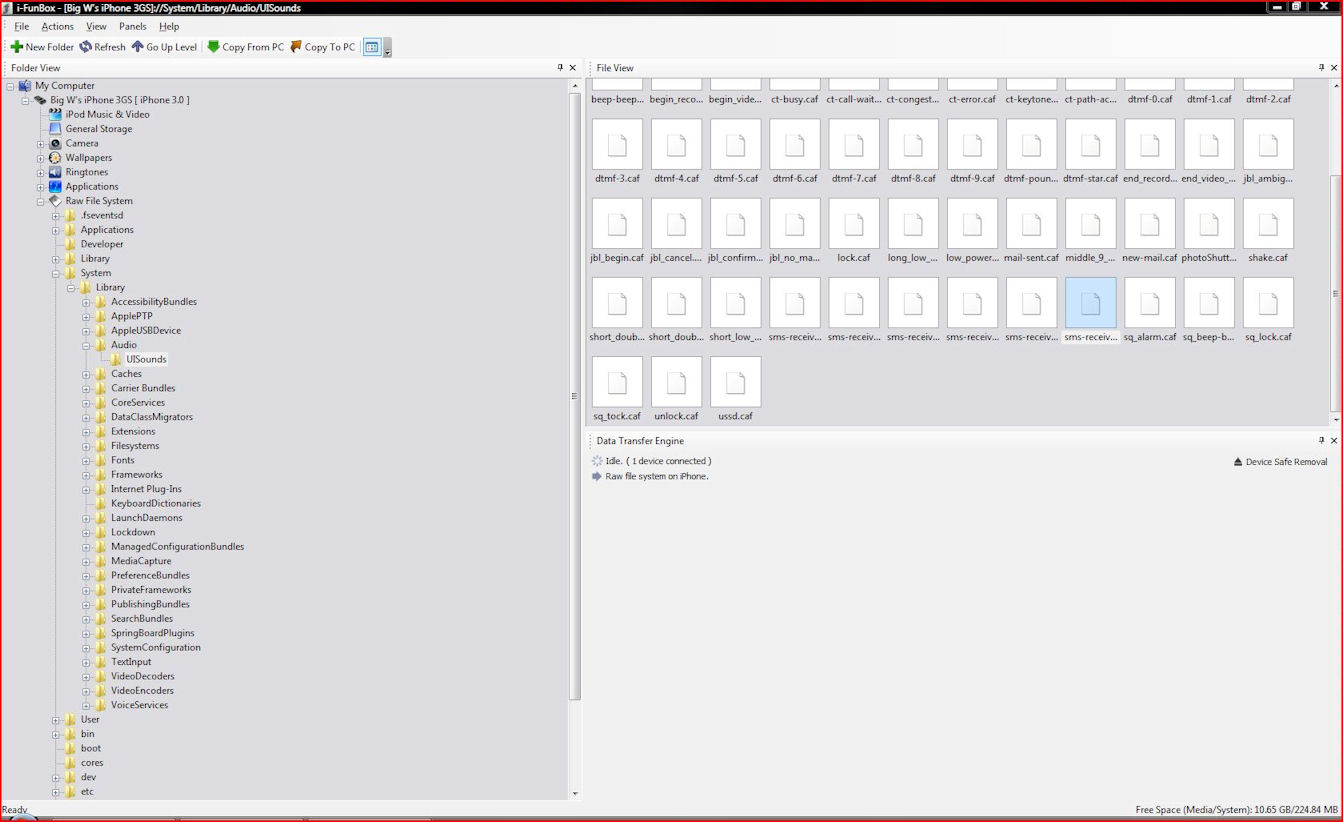The height and width of the screenshot is (822, 1343).
Task: Select the sq_alarm.caf file icon
Action: click(1150, 302)
